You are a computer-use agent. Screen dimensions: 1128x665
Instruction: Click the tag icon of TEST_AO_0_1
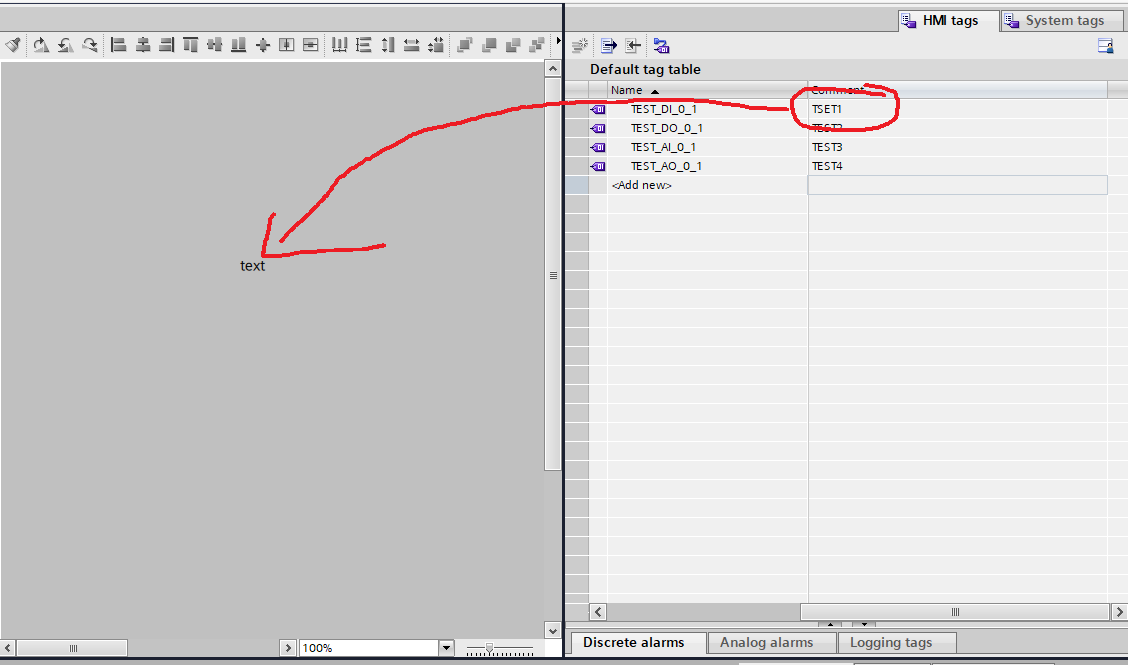click(598, 166)
